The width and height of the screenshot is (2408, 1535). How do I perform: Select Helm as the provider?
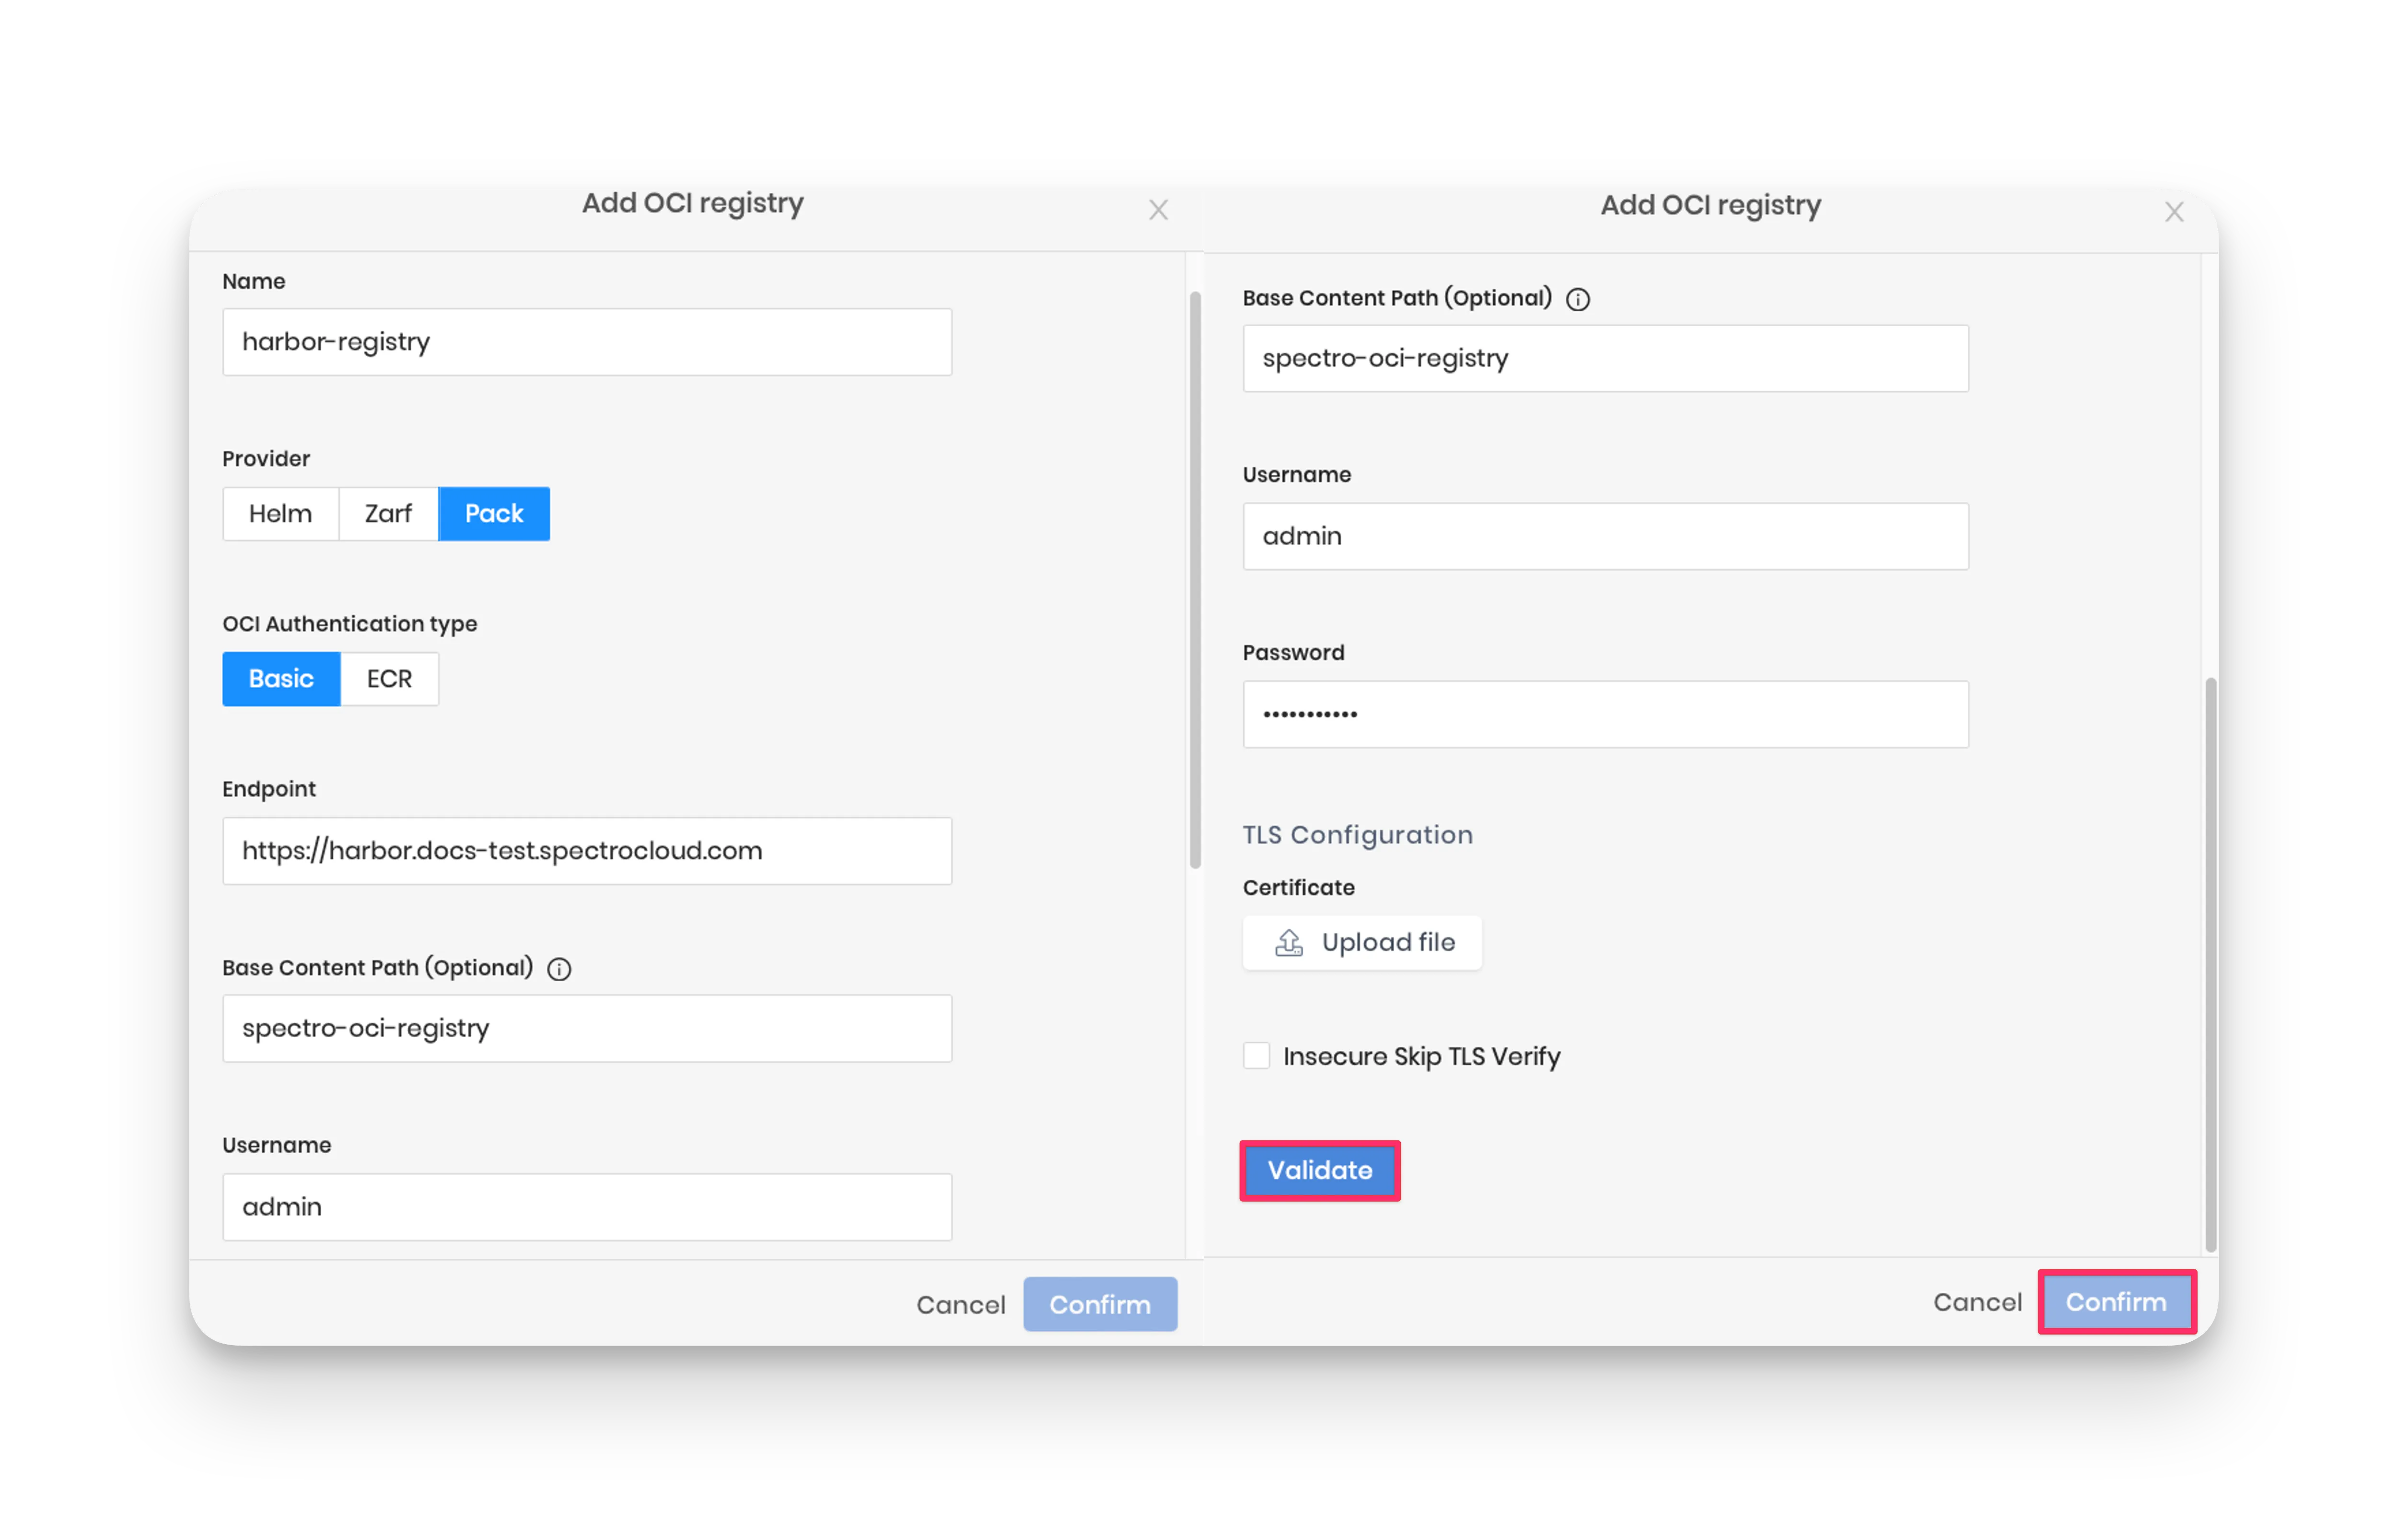[280, 513]
